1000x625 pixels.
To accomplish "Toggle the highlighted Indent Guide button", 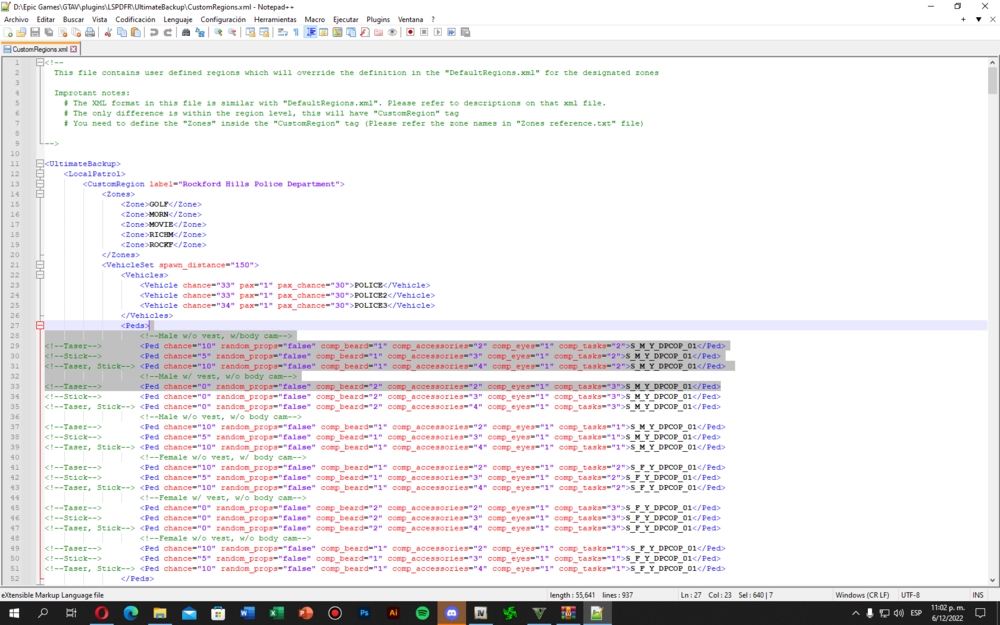I will pyautogui.click(x=310, y=32).
